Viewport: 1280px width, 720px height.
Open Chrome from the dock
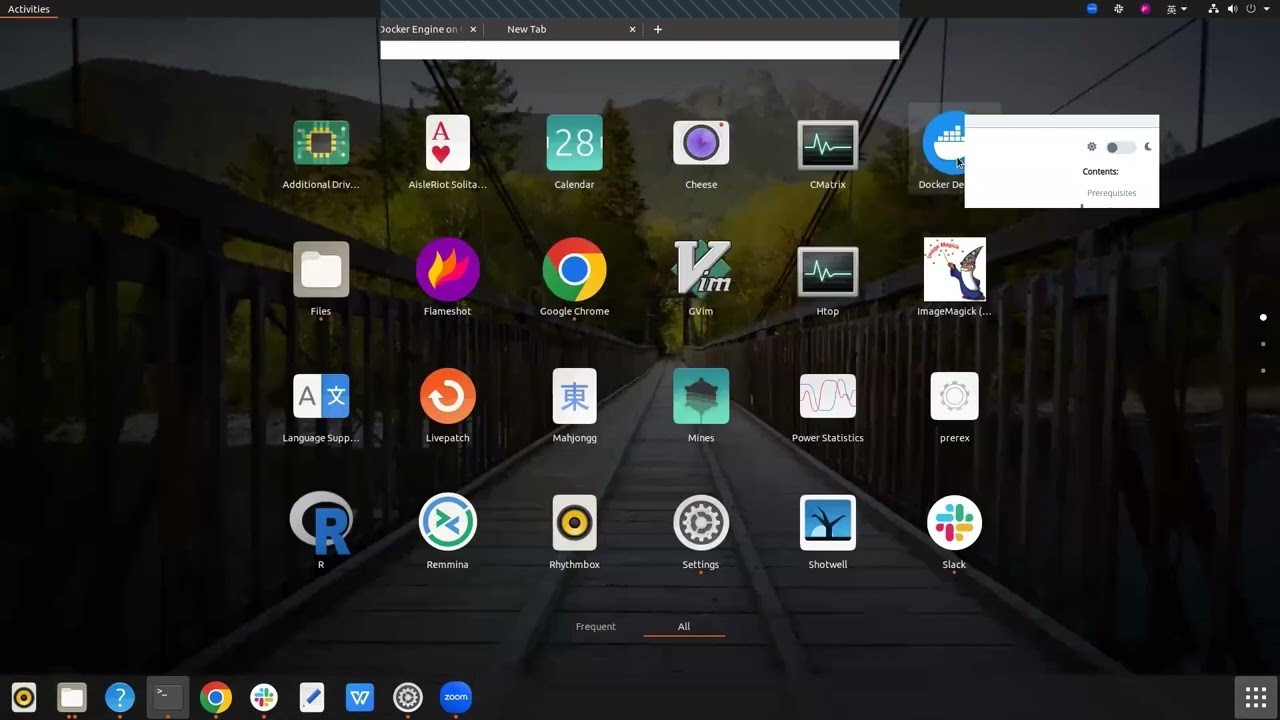point(216,697)
